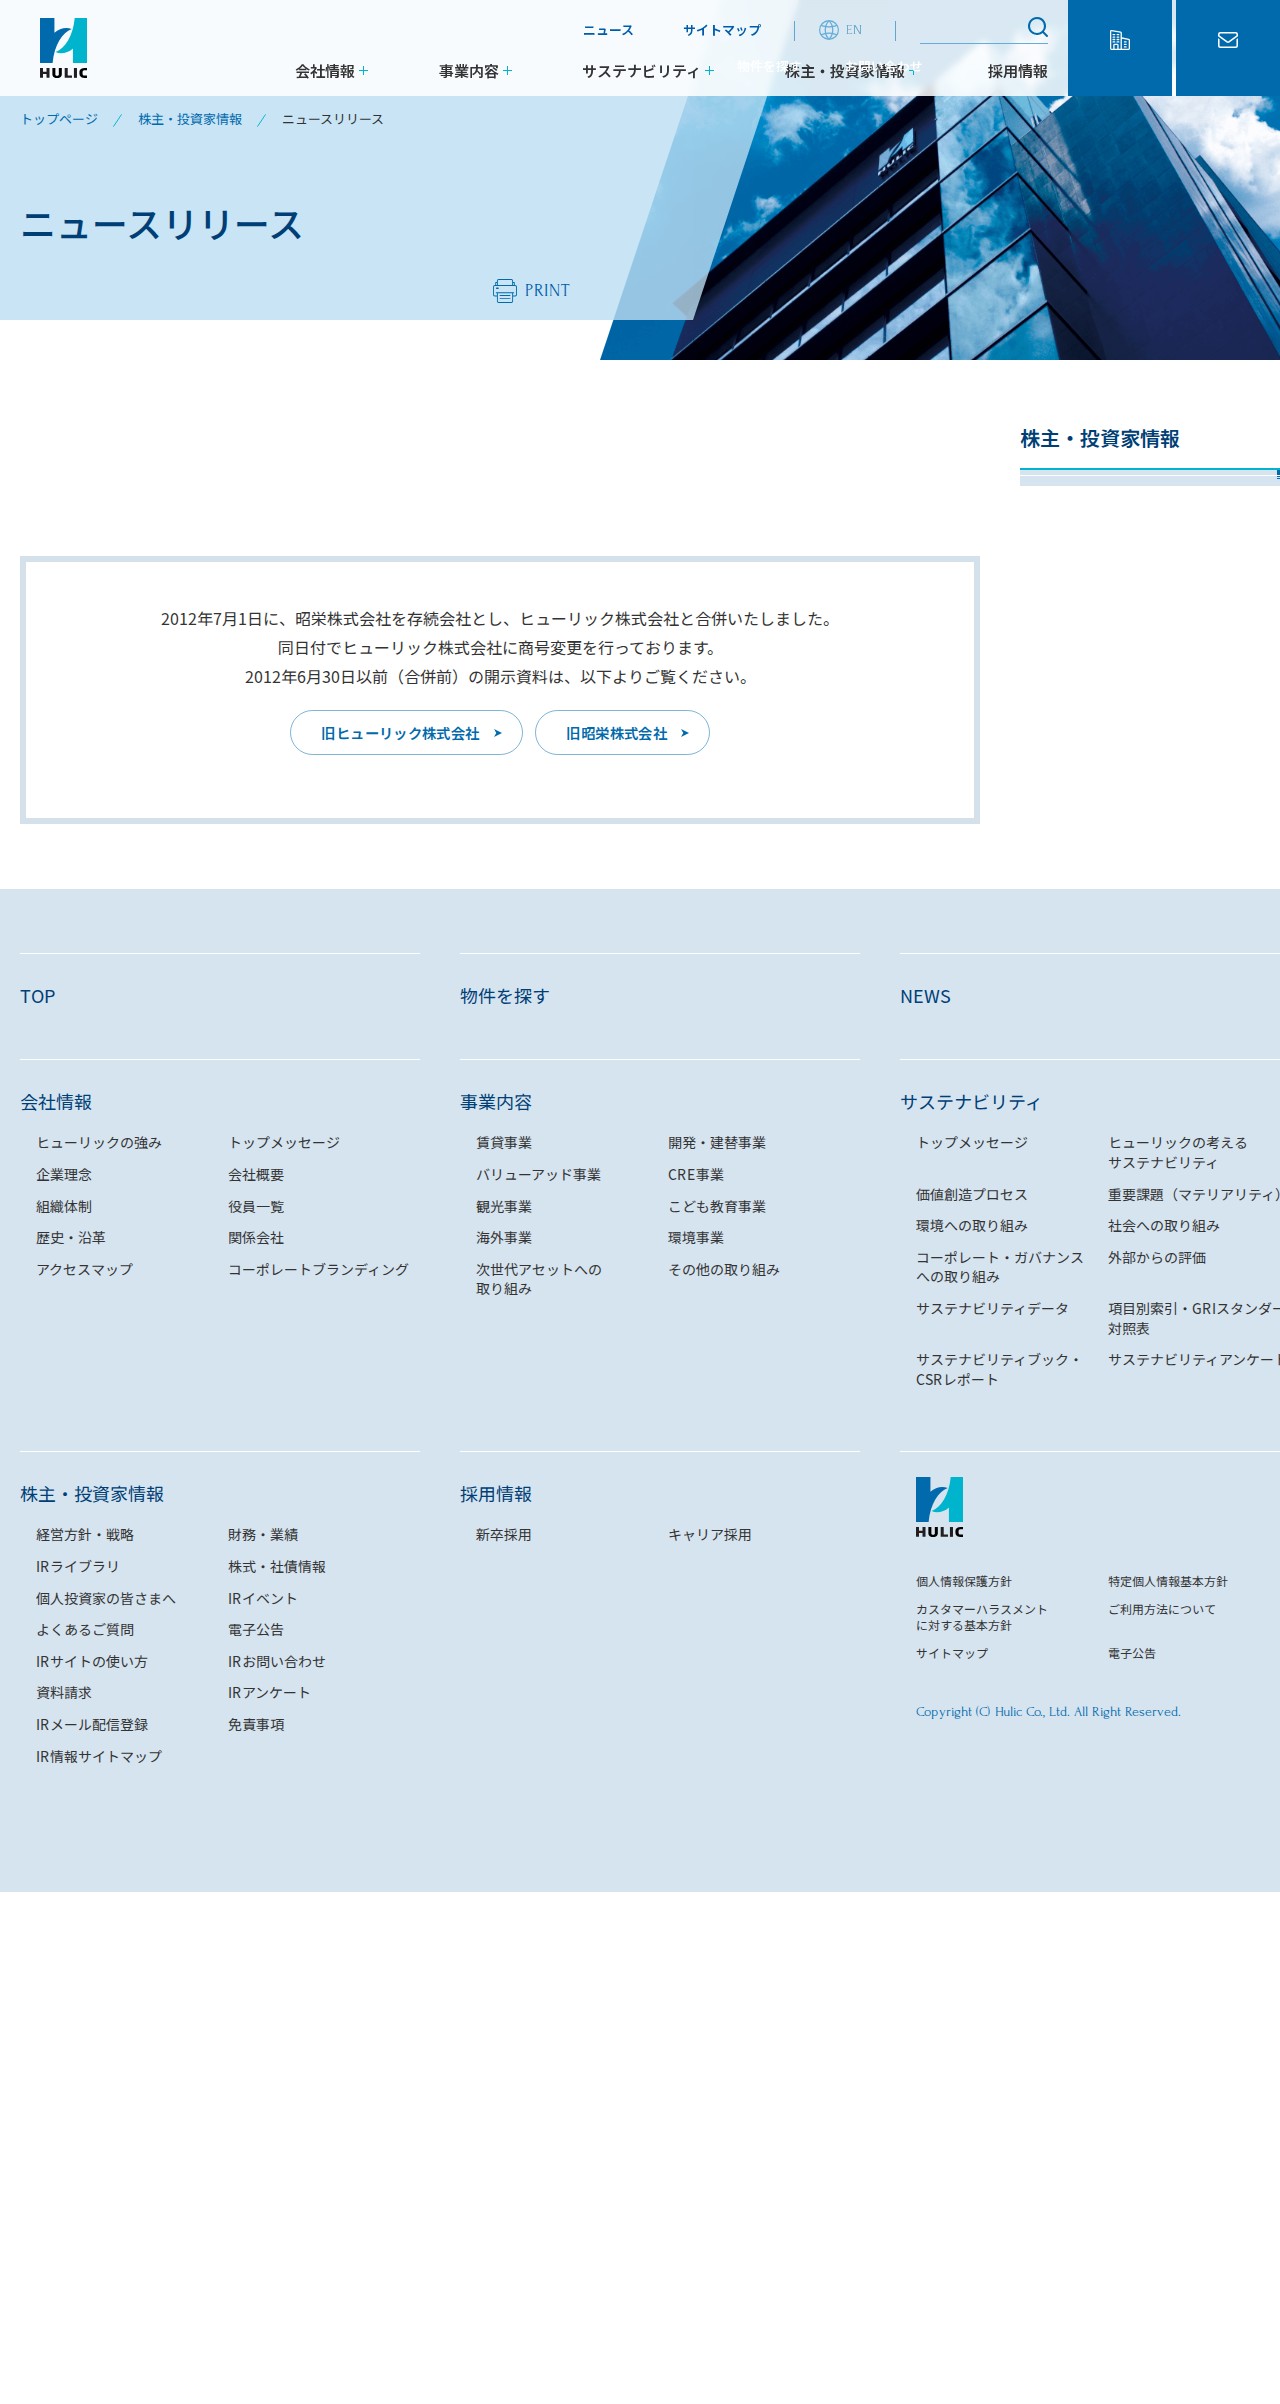
Task: Open footer 環境事業 link
Action: (x=696, y=1238)
